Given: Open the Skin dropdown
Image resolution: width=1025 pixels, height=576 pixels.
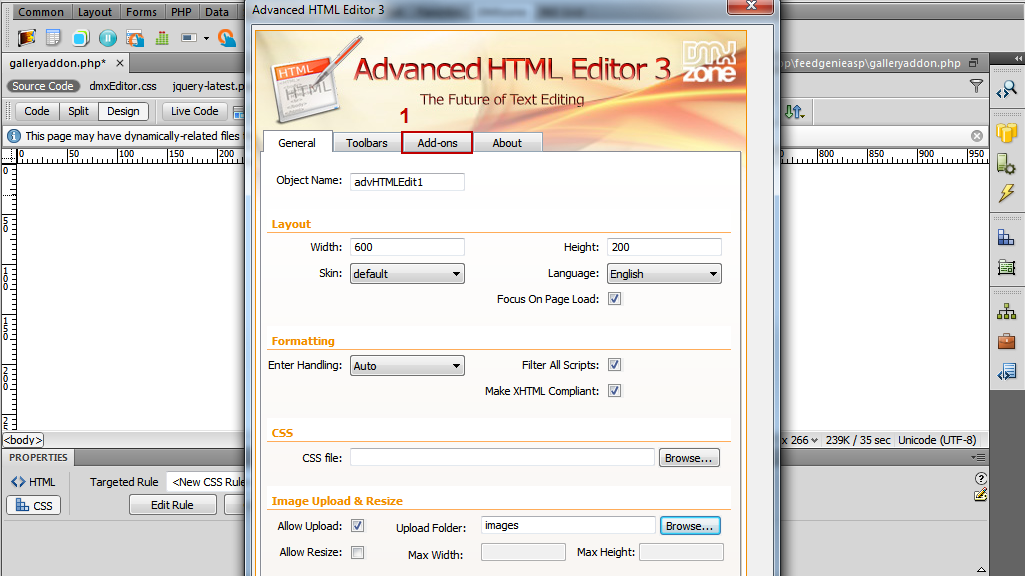Looking at the screenshot, I should pyautogui.click(x=407, y=274).
